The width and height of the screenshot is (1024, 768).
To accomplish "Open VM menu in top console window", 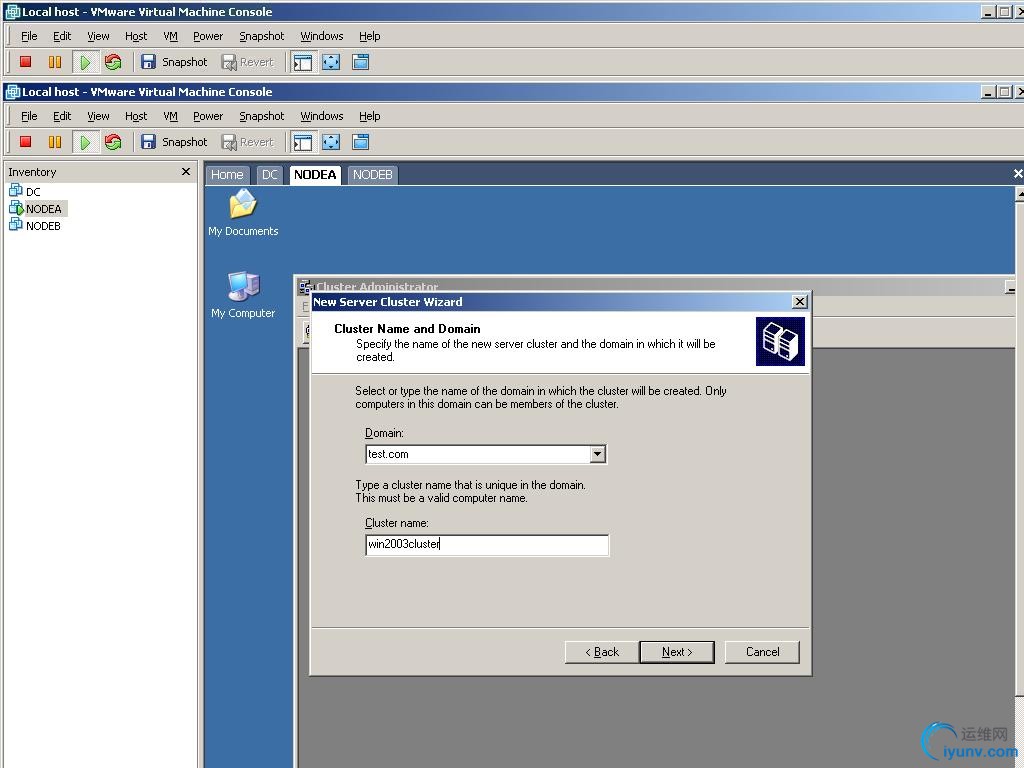I will pyautogui.click(x=170, y=36).
